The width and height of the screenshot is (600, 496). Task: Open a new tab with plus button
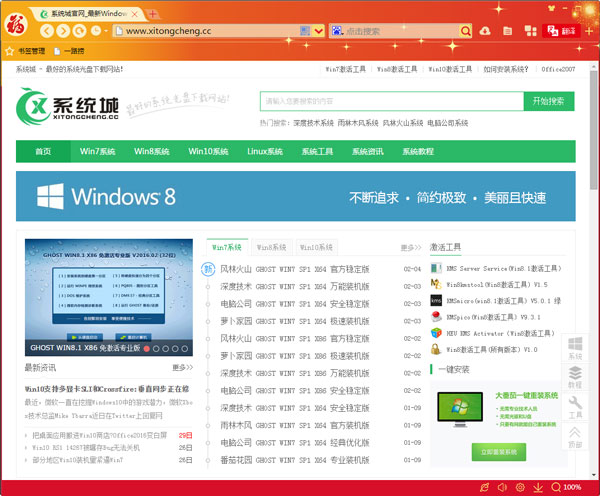pyautogui.click(x=153, y=14)
